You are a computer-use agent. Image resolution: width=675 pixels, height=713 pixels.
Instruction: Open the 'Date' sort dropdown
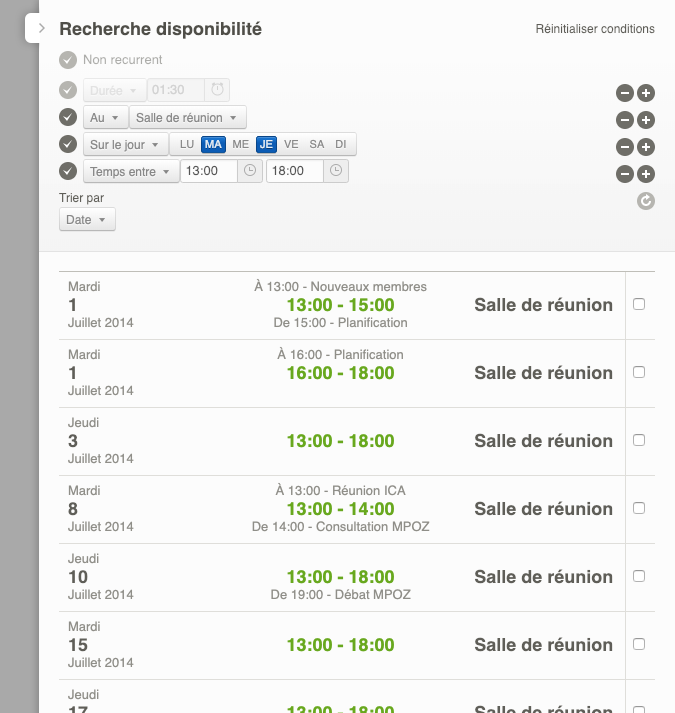[87, 219]
